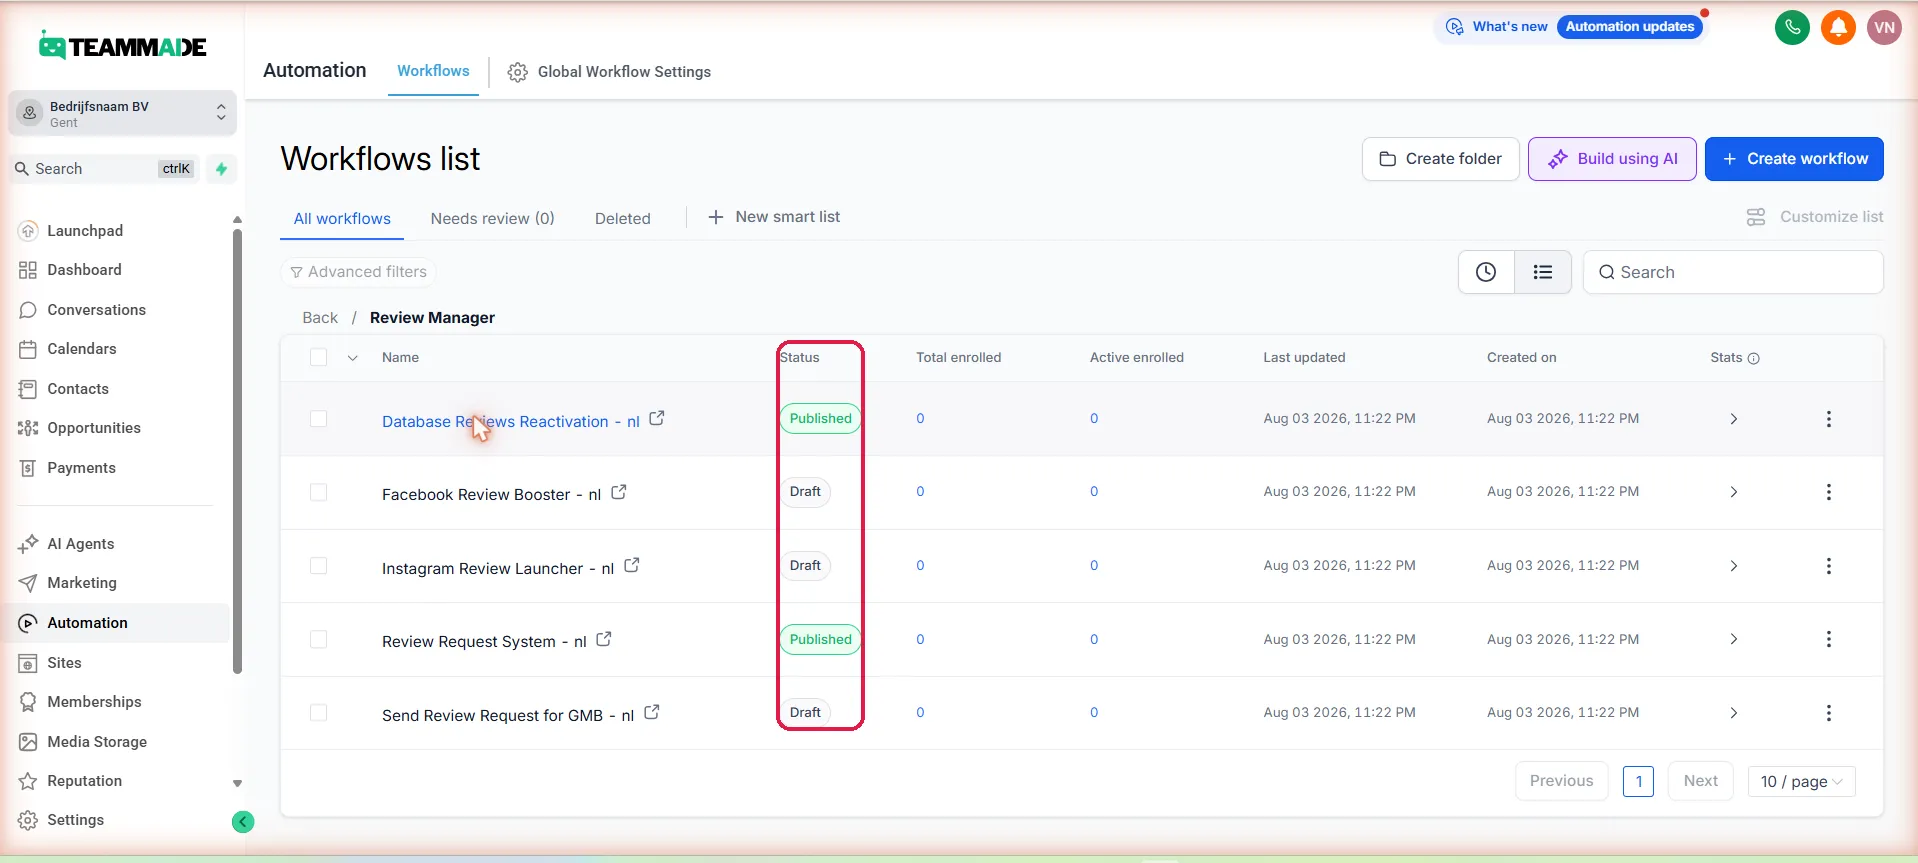The width and height of the screenshot is (1918, 863).
Task: Click the sidebar vertical scrollbar
Action: pos(237,450)
